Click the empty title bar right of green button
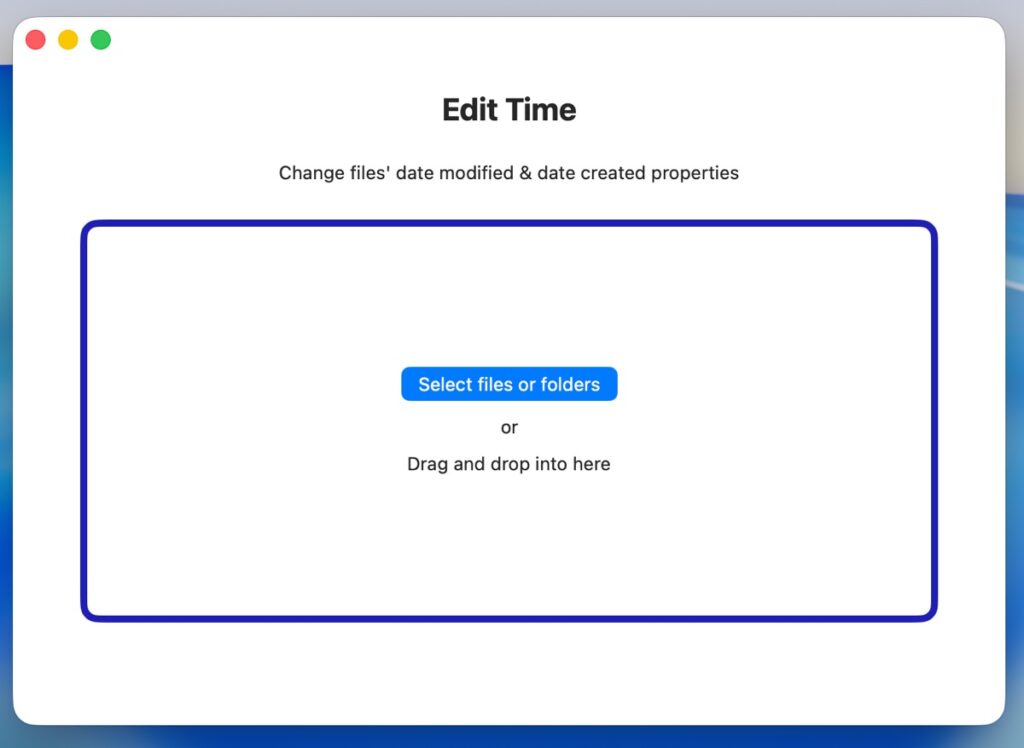Screen dimensions: 1024x748 click(500, 40)
